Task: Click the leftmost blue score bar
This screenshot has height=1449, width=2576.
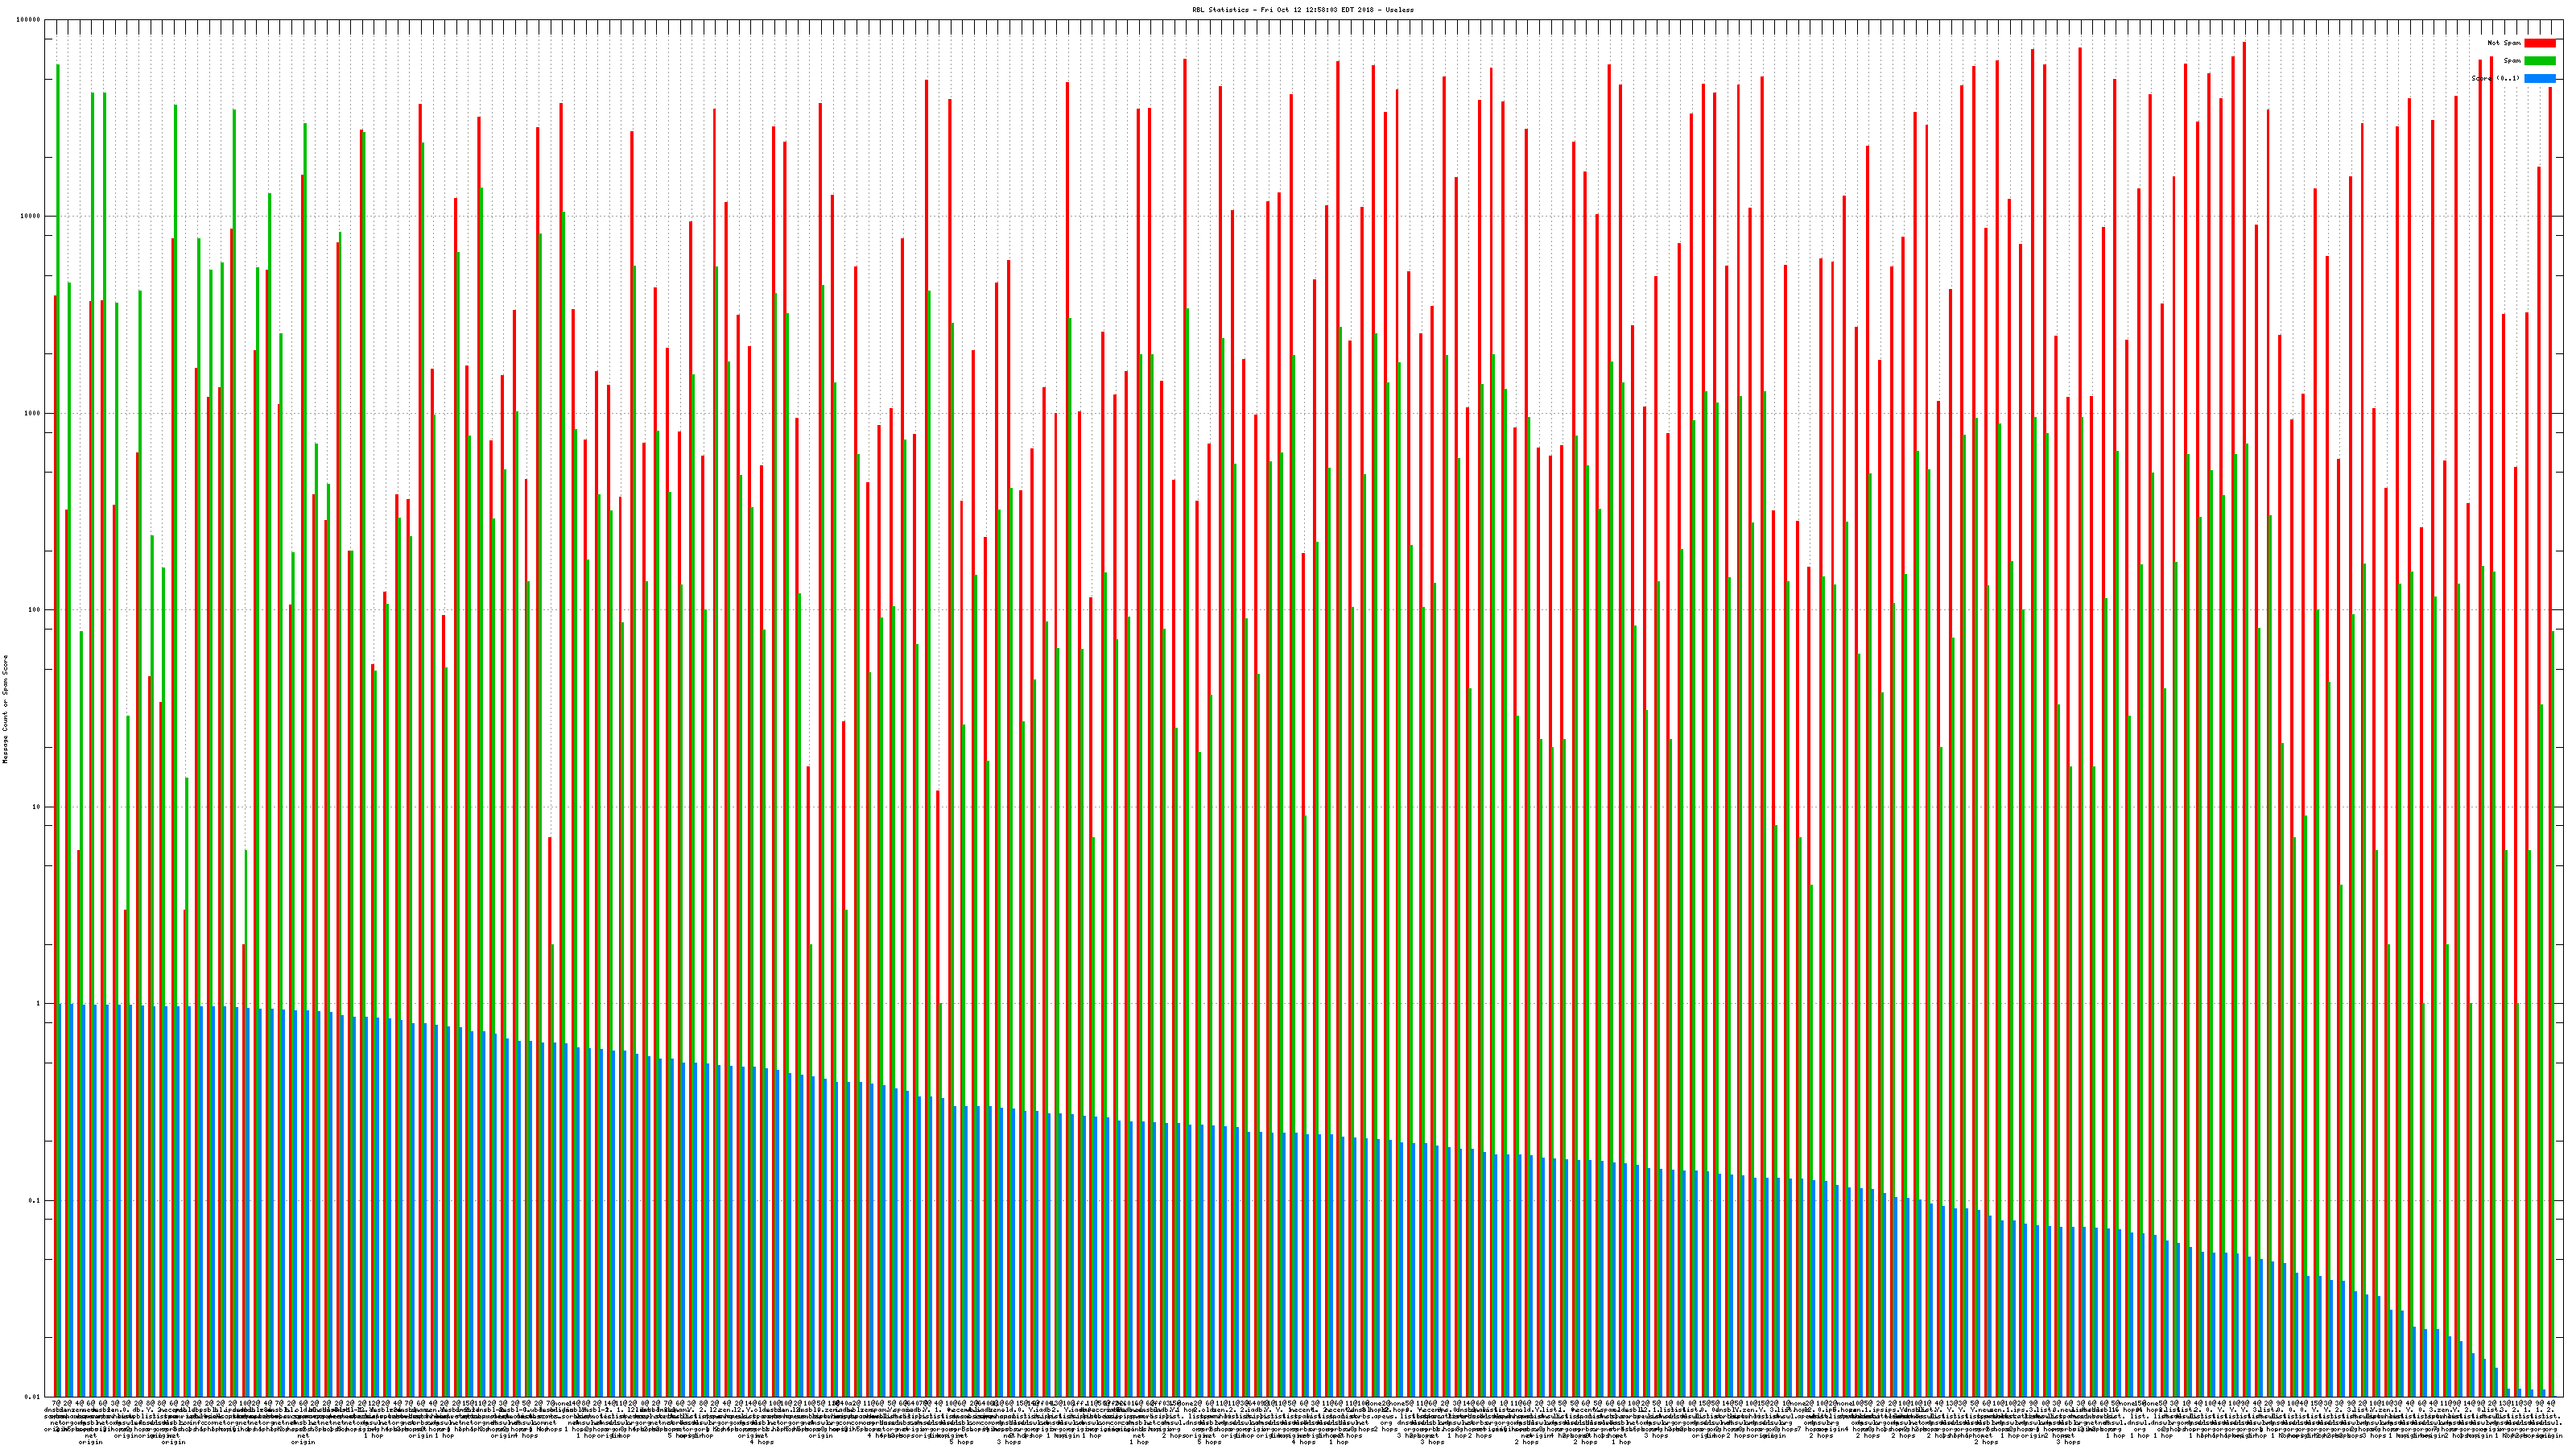Action: click(x=60, y=1200)
